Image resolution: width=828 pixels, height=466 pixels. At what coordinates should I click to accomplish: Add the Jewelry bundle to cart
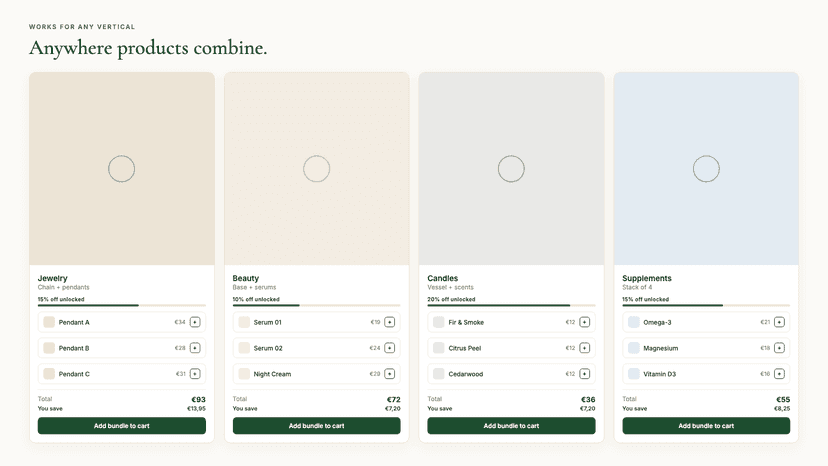[x=121, y=426]
